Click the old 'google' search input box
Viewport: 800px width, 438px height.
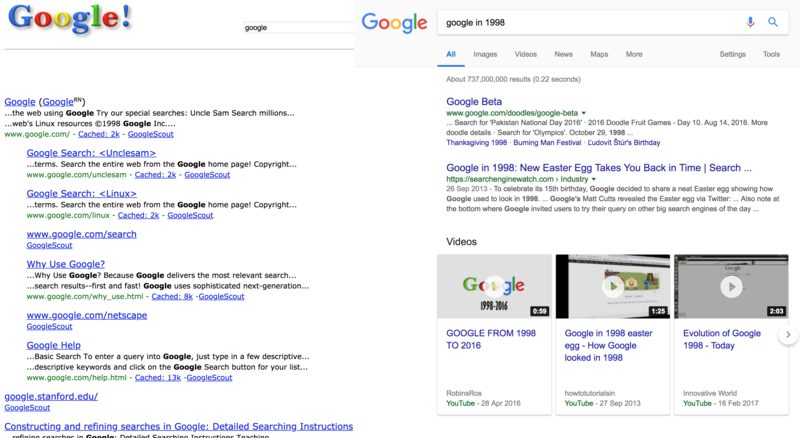298,28
